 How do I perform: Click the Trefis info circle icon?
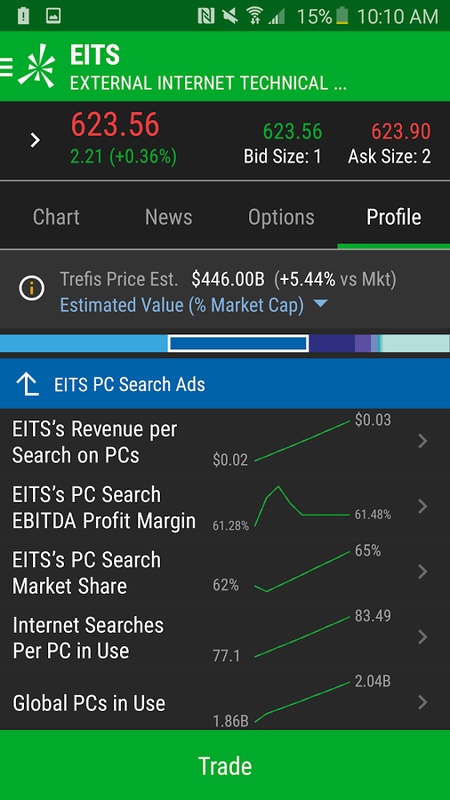(x=32, y=289)
